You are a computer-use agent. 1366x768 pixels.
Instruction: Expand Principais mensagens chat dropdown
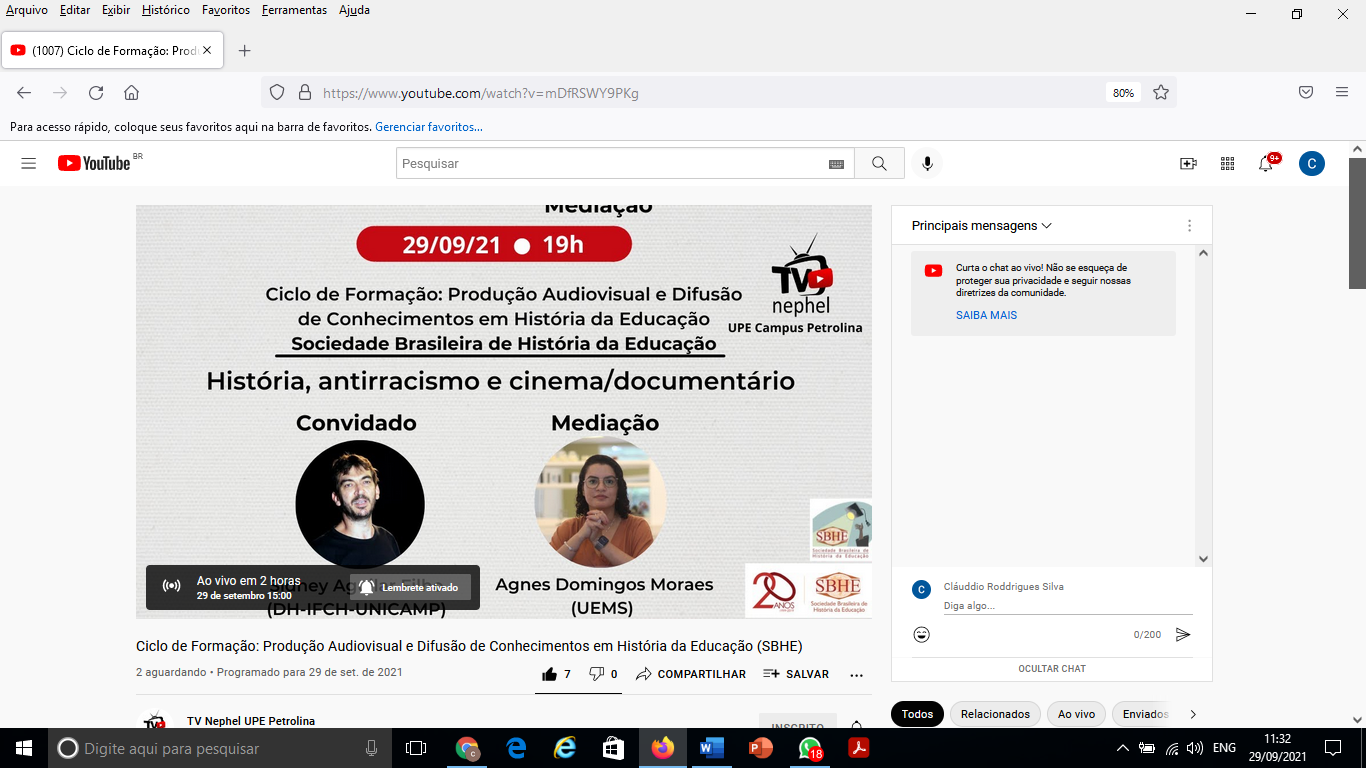(x=981, y=226)
